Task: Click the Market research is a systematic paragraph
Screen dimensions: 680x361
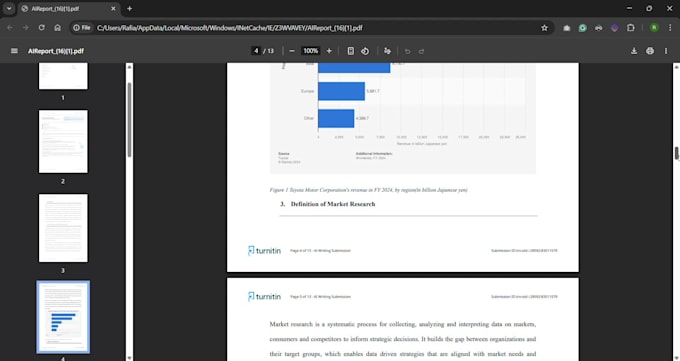Action: (402, 339)
